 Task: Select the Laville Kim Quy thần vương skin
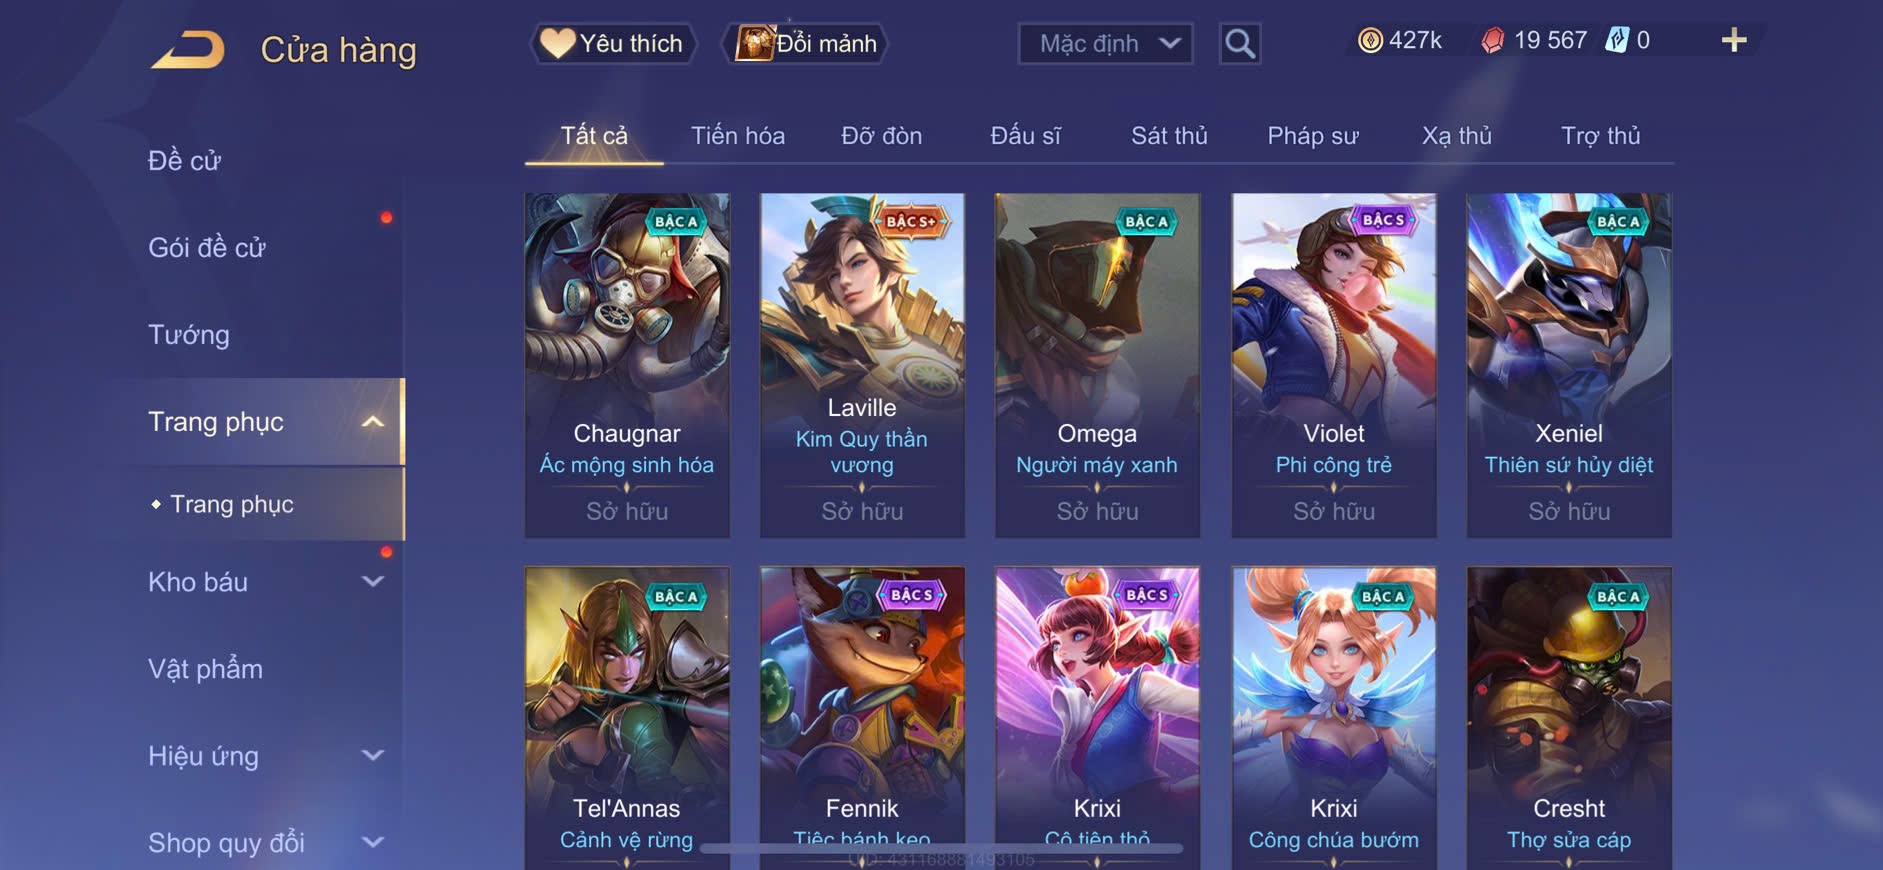tap(862, 365)
